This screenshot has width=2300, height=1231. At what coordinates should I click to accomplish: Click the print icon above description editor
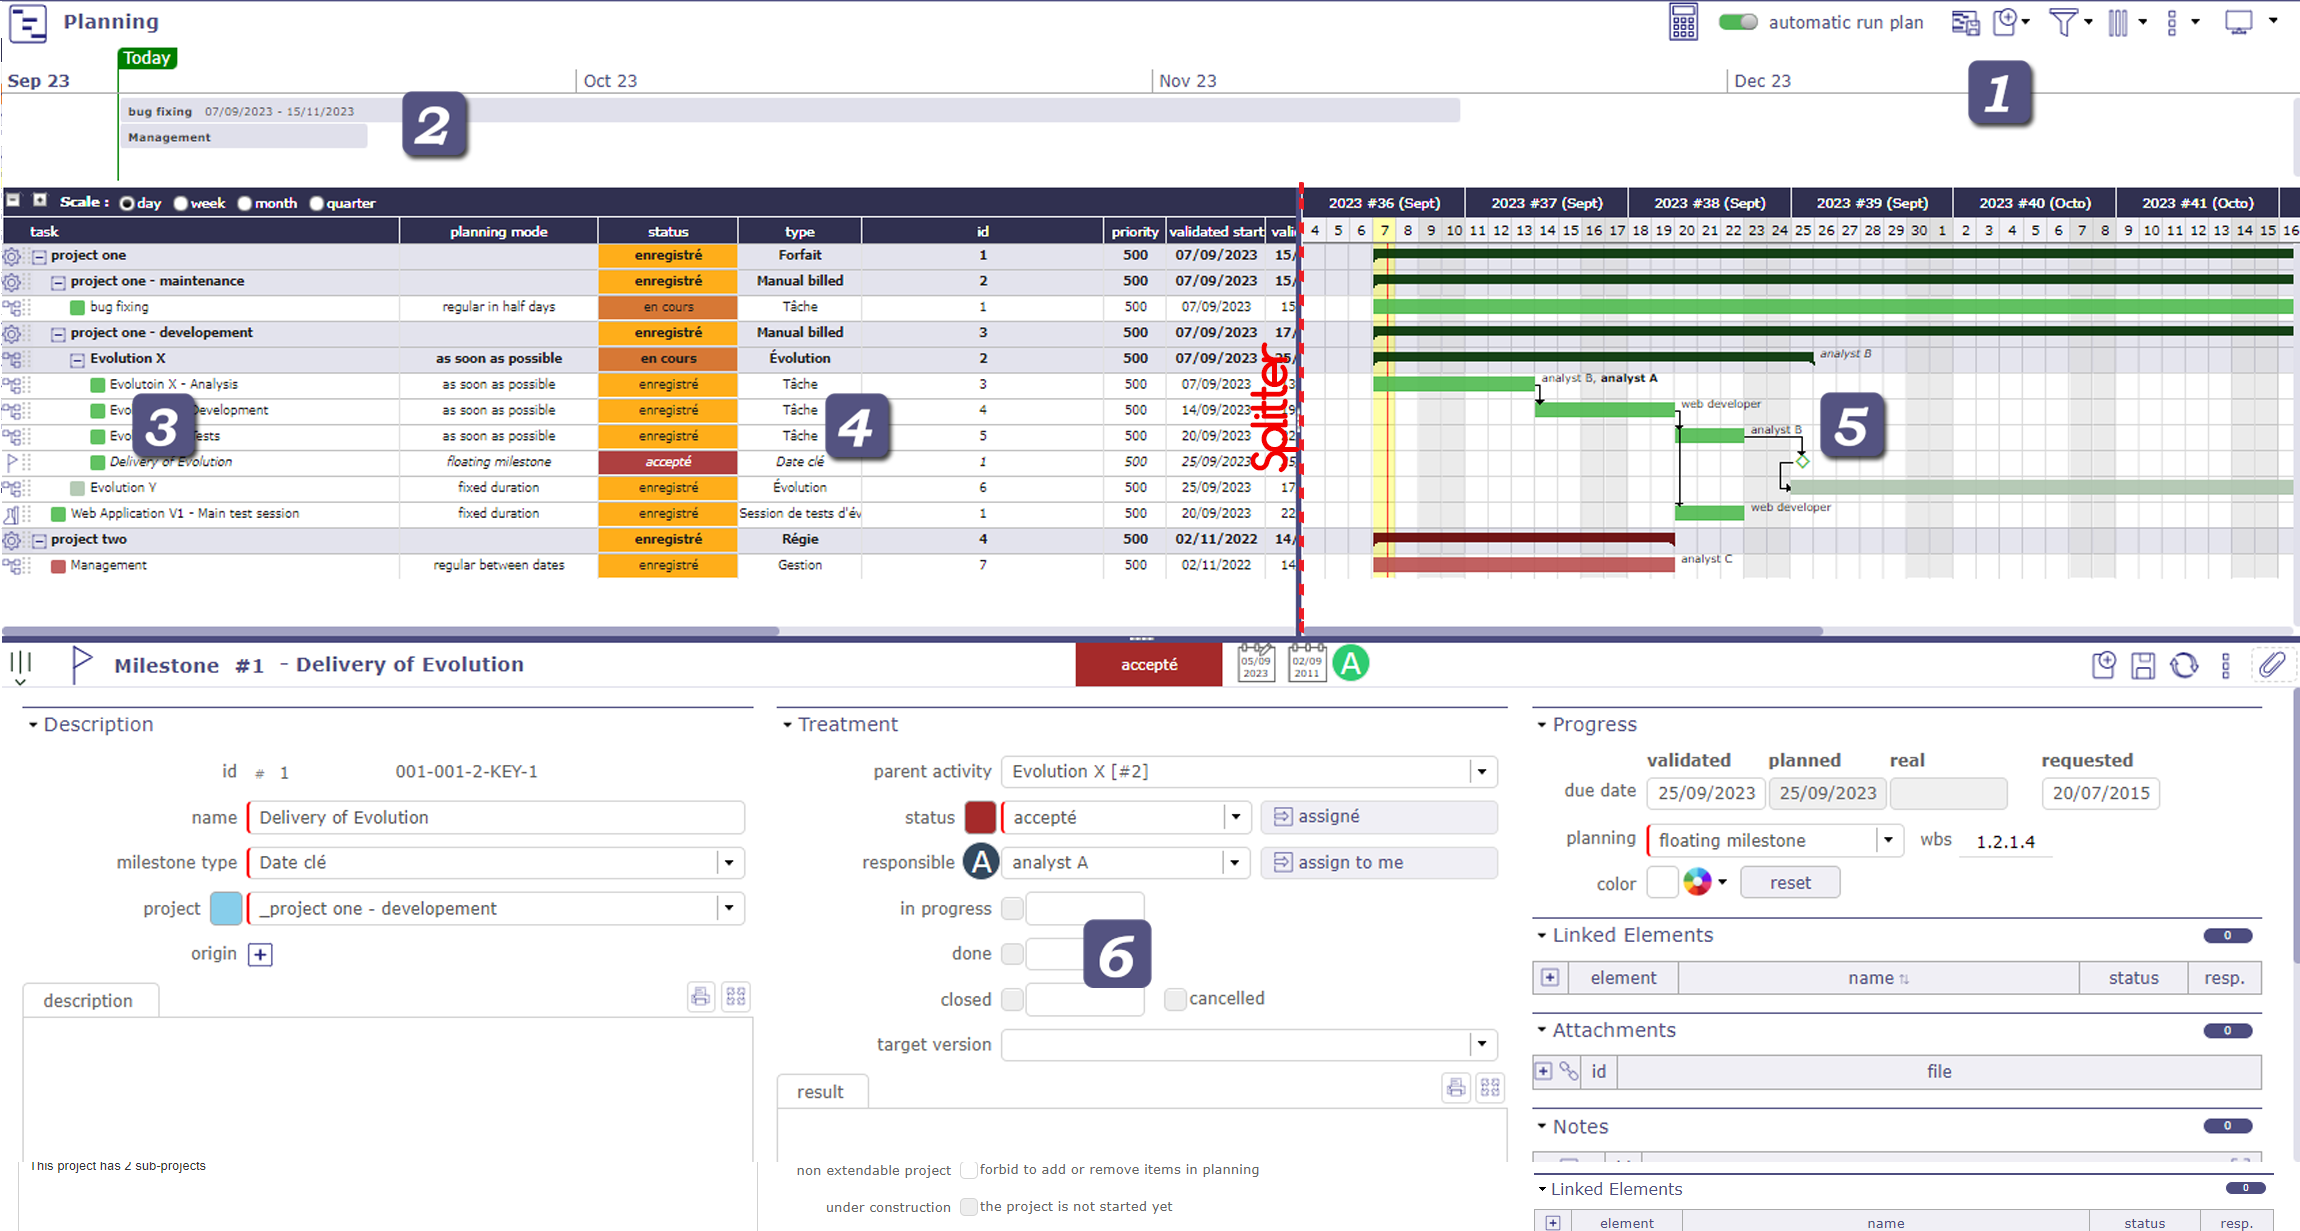(x=701, y=996)
